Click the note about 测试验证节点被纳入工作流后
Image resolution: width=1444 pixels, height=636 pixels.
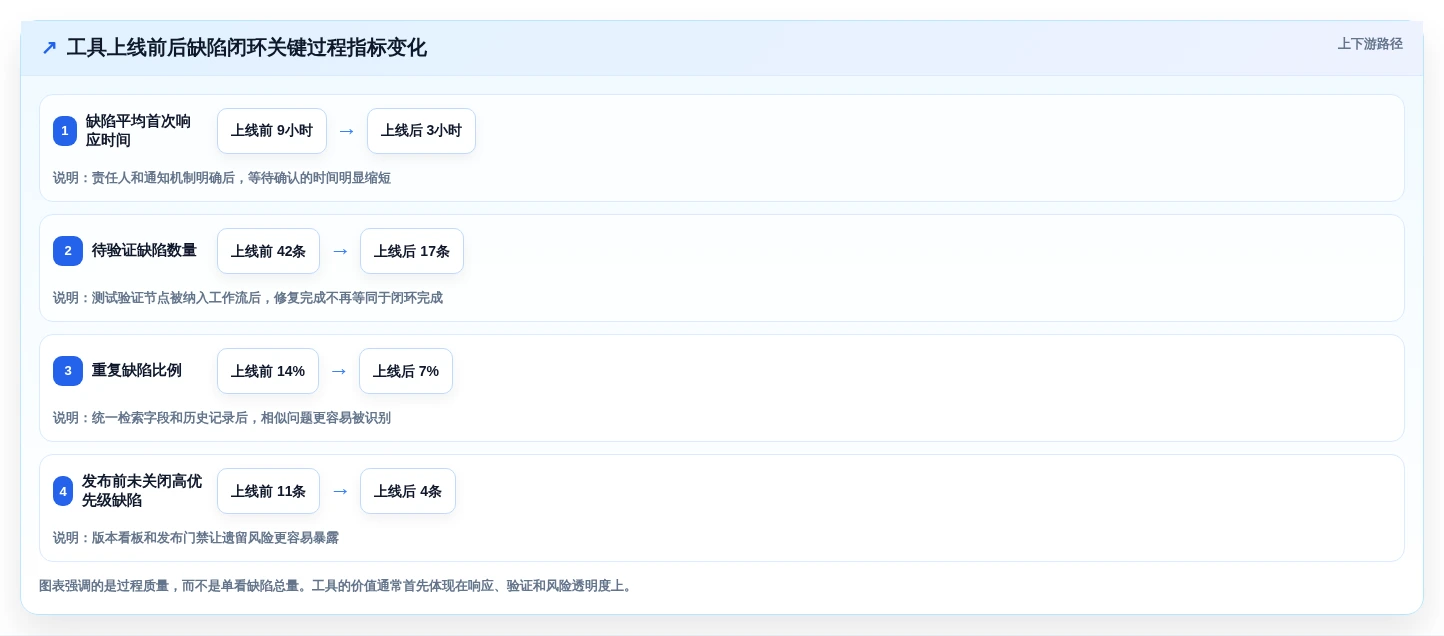[248, 298]
